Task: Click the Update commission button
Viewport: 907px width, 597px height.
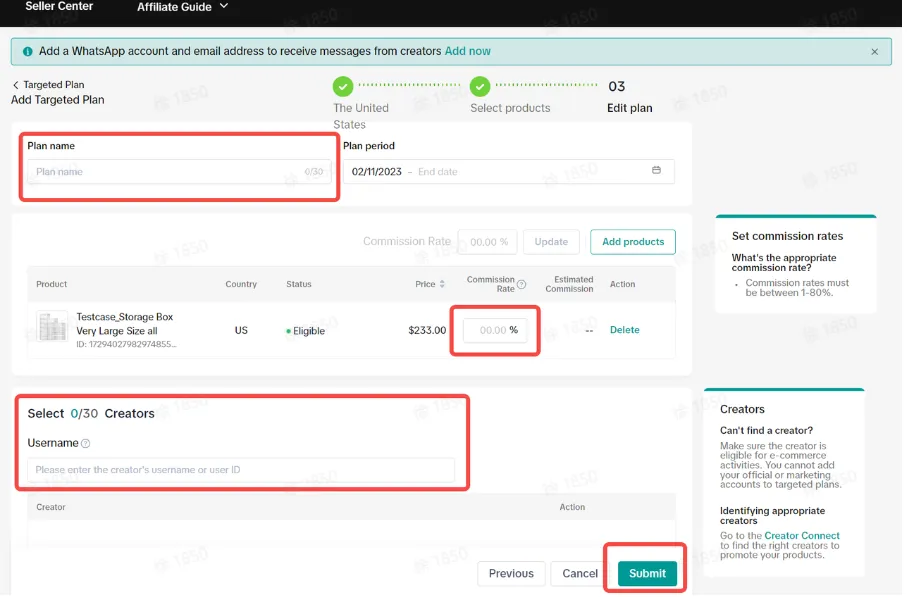Action: pyautogui.click(x=551, y=242)
